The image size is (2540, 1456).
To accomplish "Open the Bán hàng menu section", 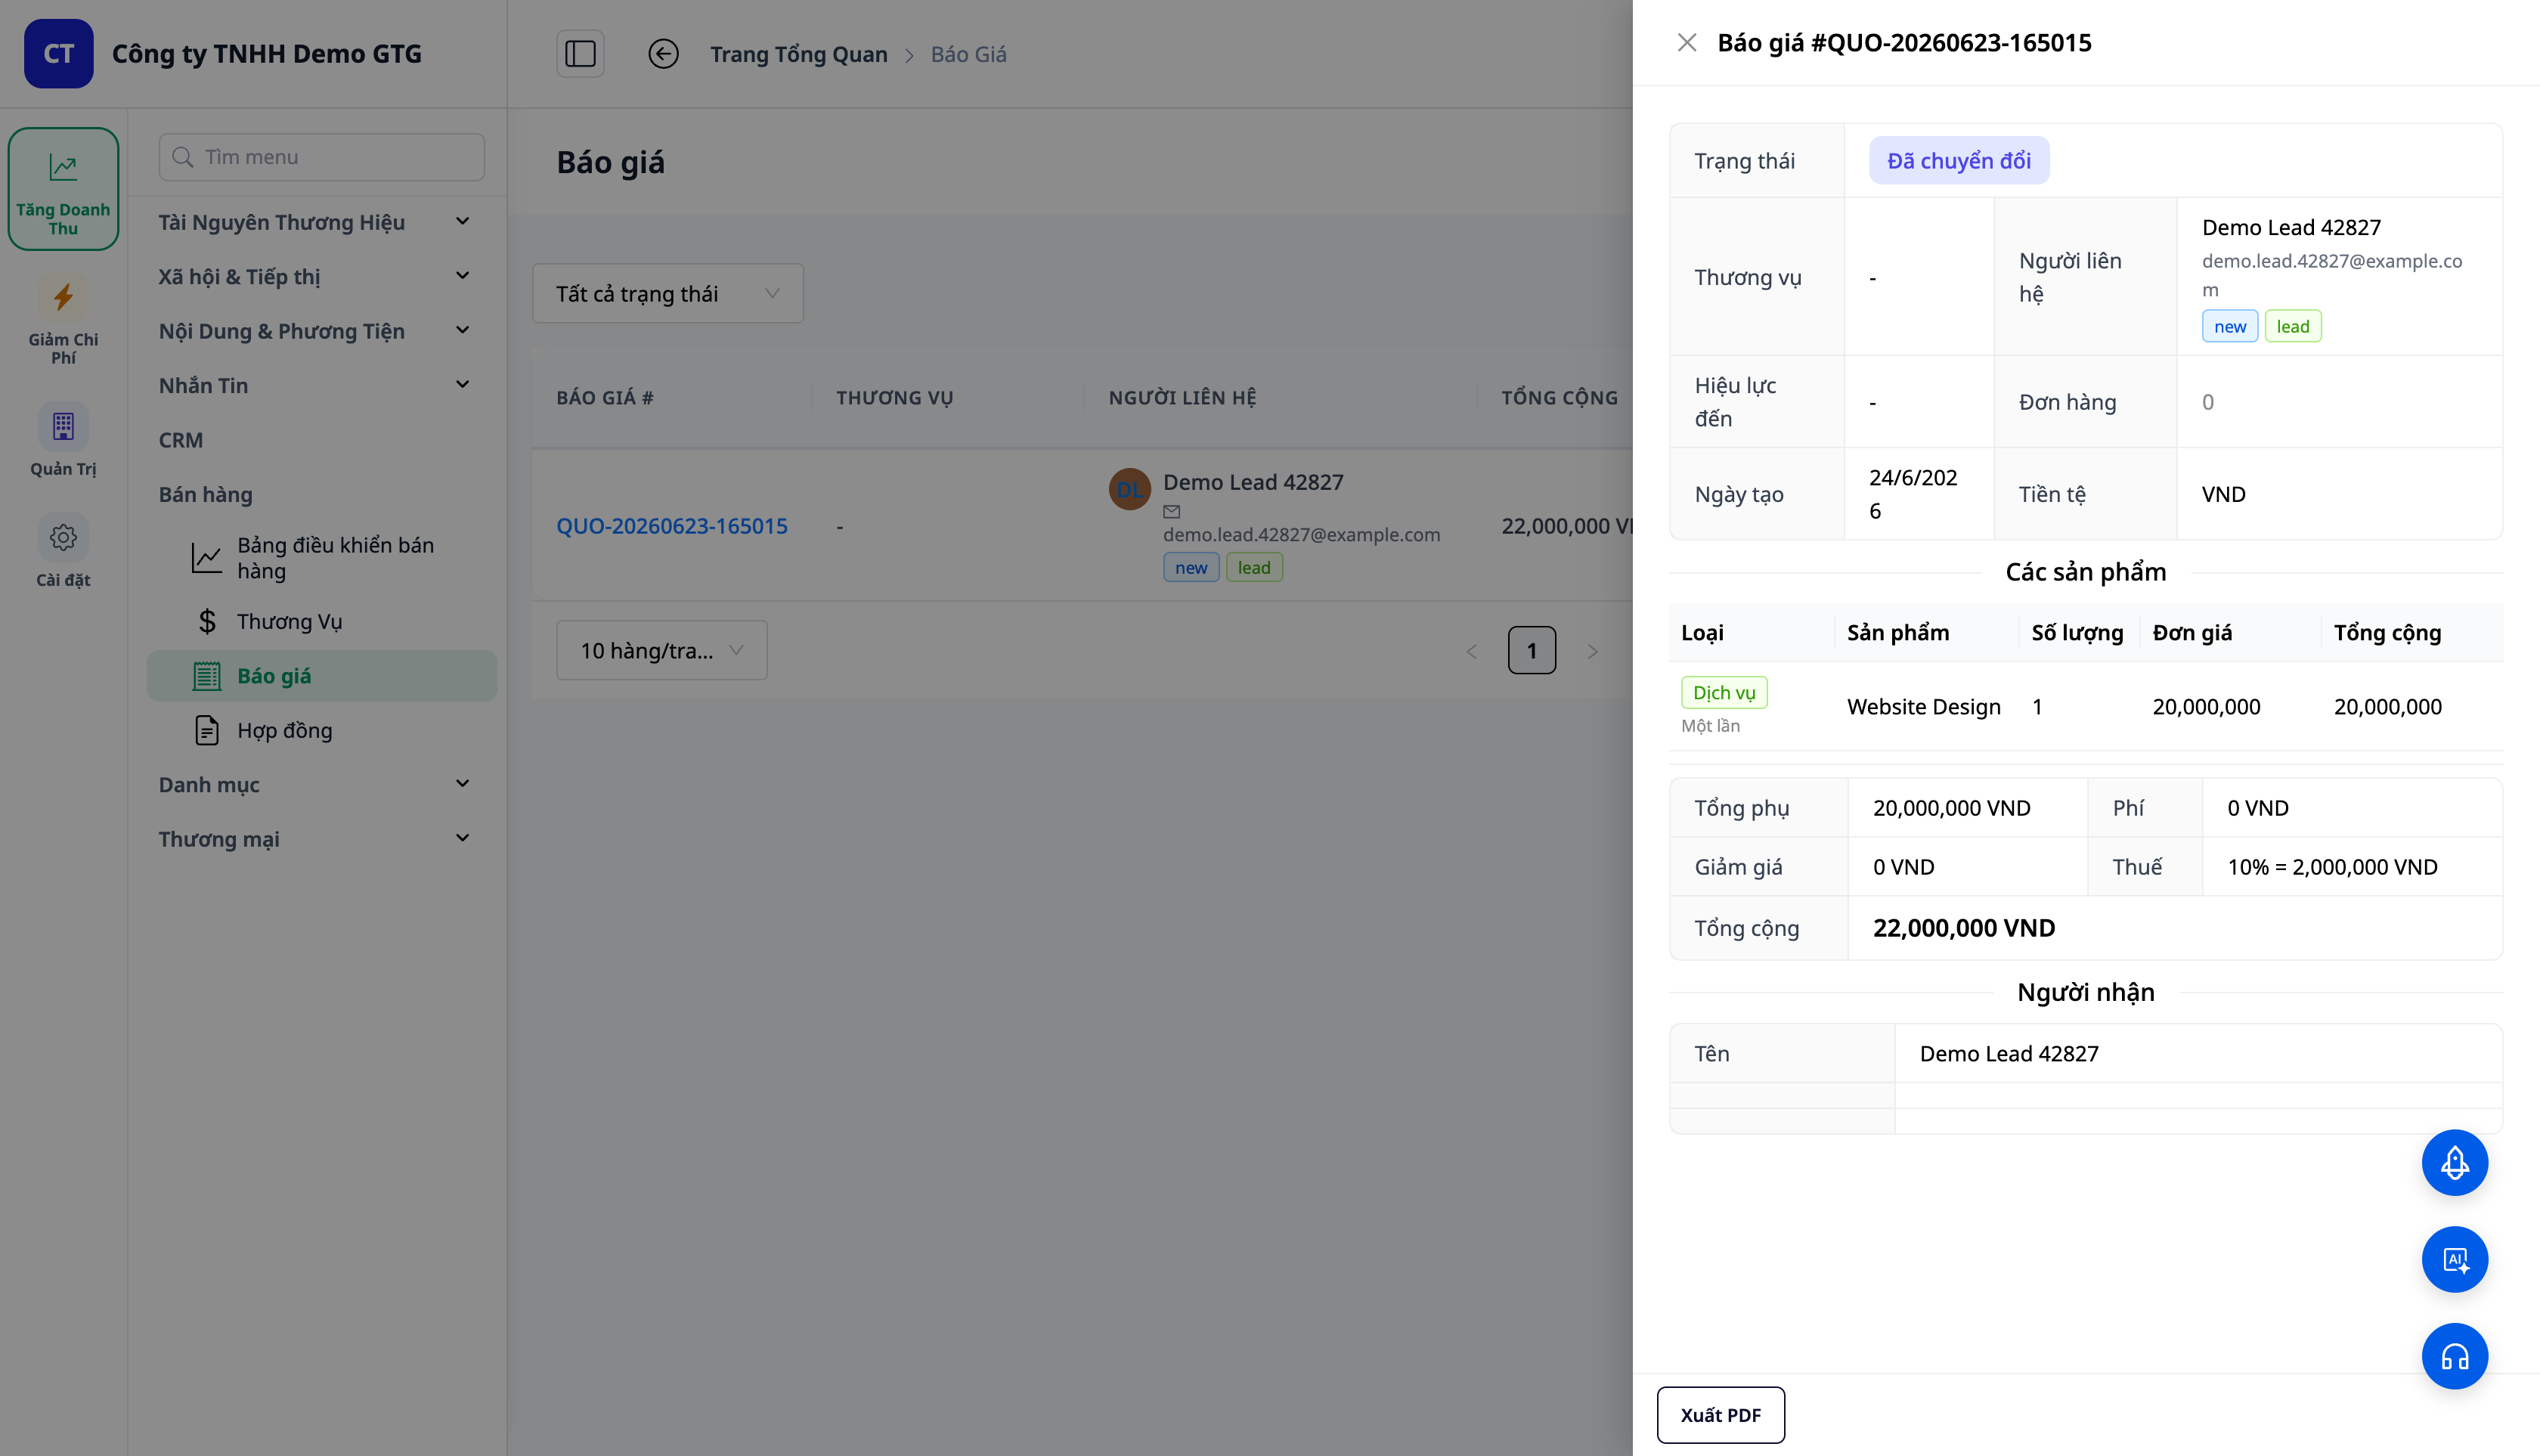I will pyautogui.click(x=206, y=494).
